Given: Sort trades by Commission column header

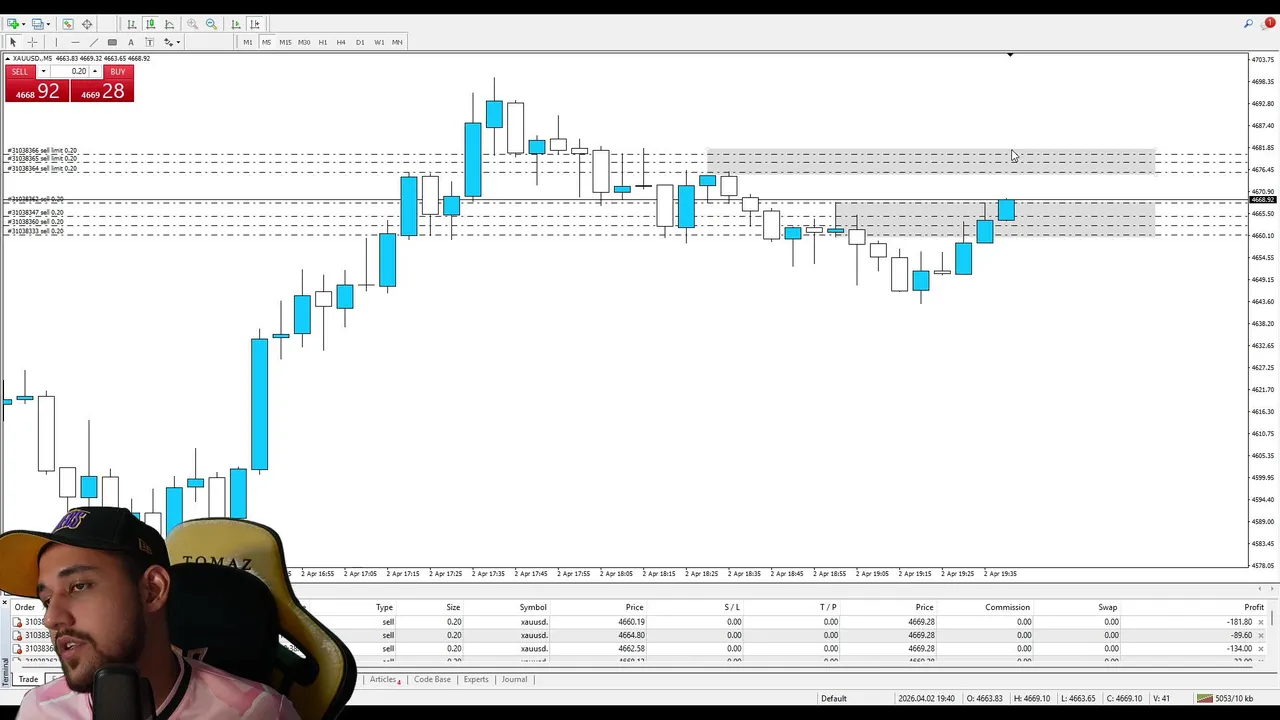Looking at the screenshot, I should pos(1007,607).
